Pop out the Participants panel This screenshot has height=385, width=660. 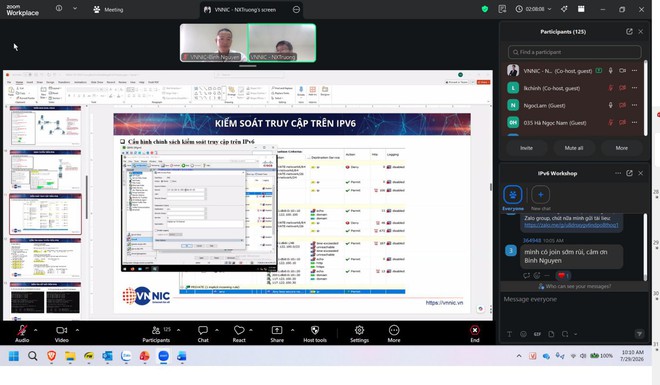click(x=629, y=32)
